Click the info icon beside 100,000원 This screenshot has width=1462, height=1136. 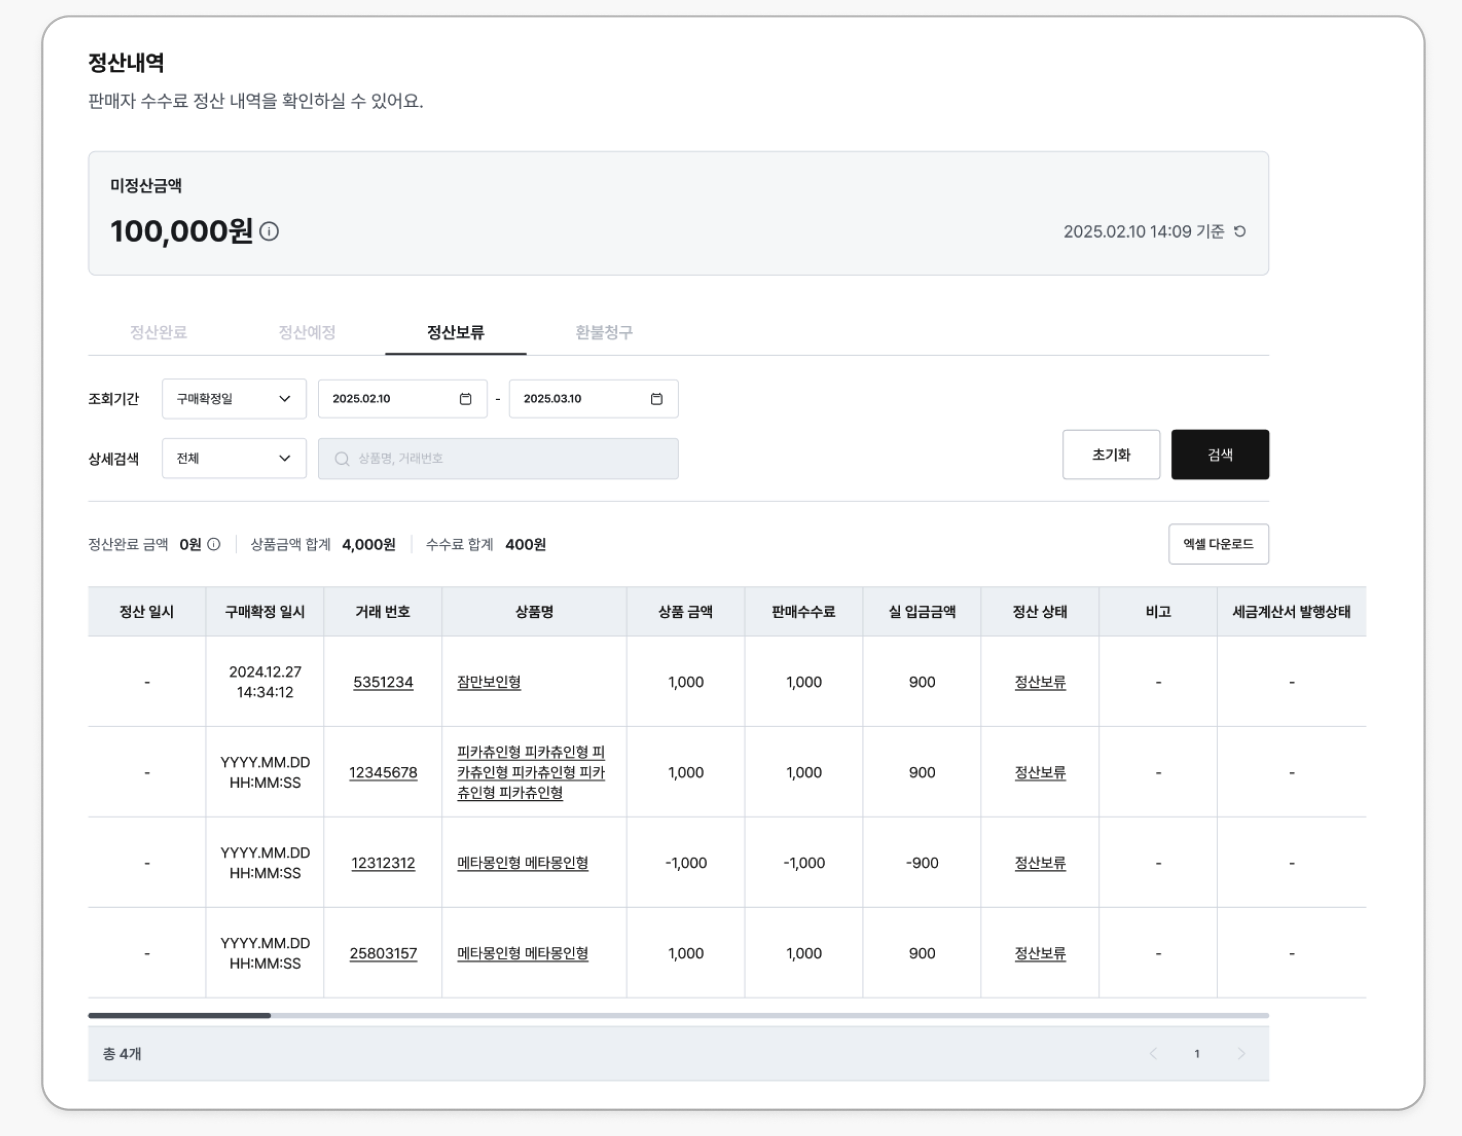pyautogui.click(x=269, y=231)
